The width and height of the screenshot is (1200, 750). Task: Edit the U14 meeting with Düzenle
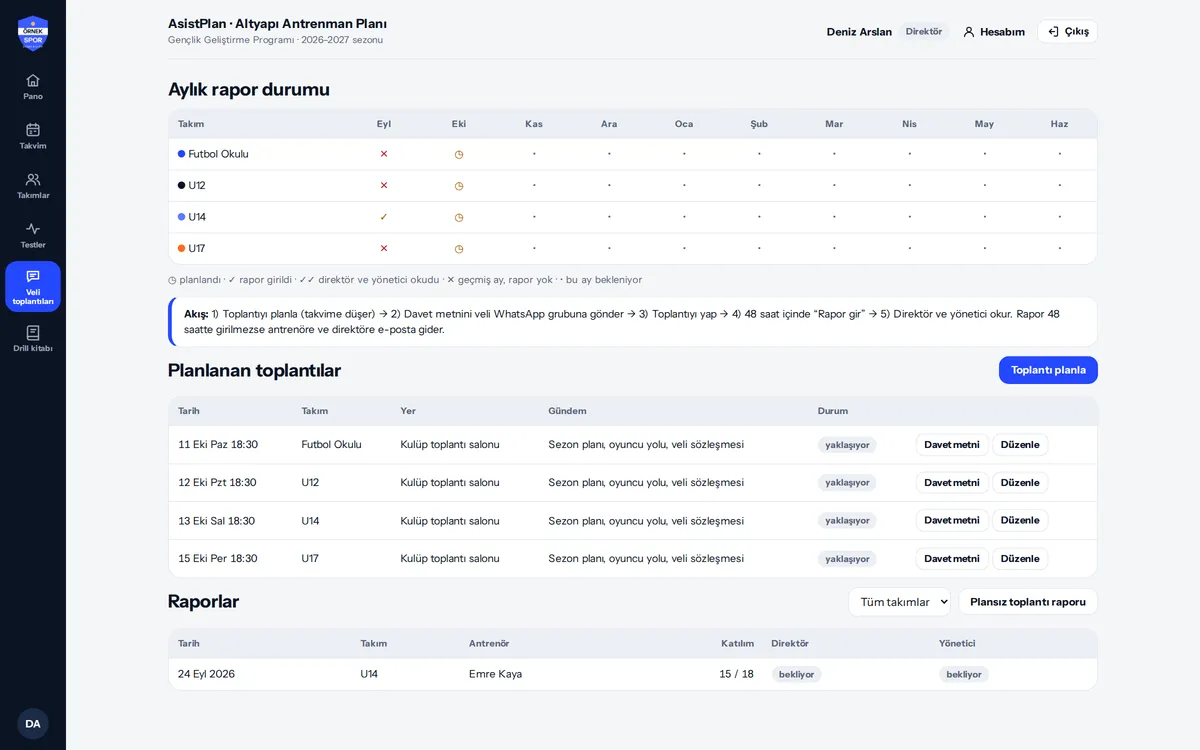(x=1020, y=521)
